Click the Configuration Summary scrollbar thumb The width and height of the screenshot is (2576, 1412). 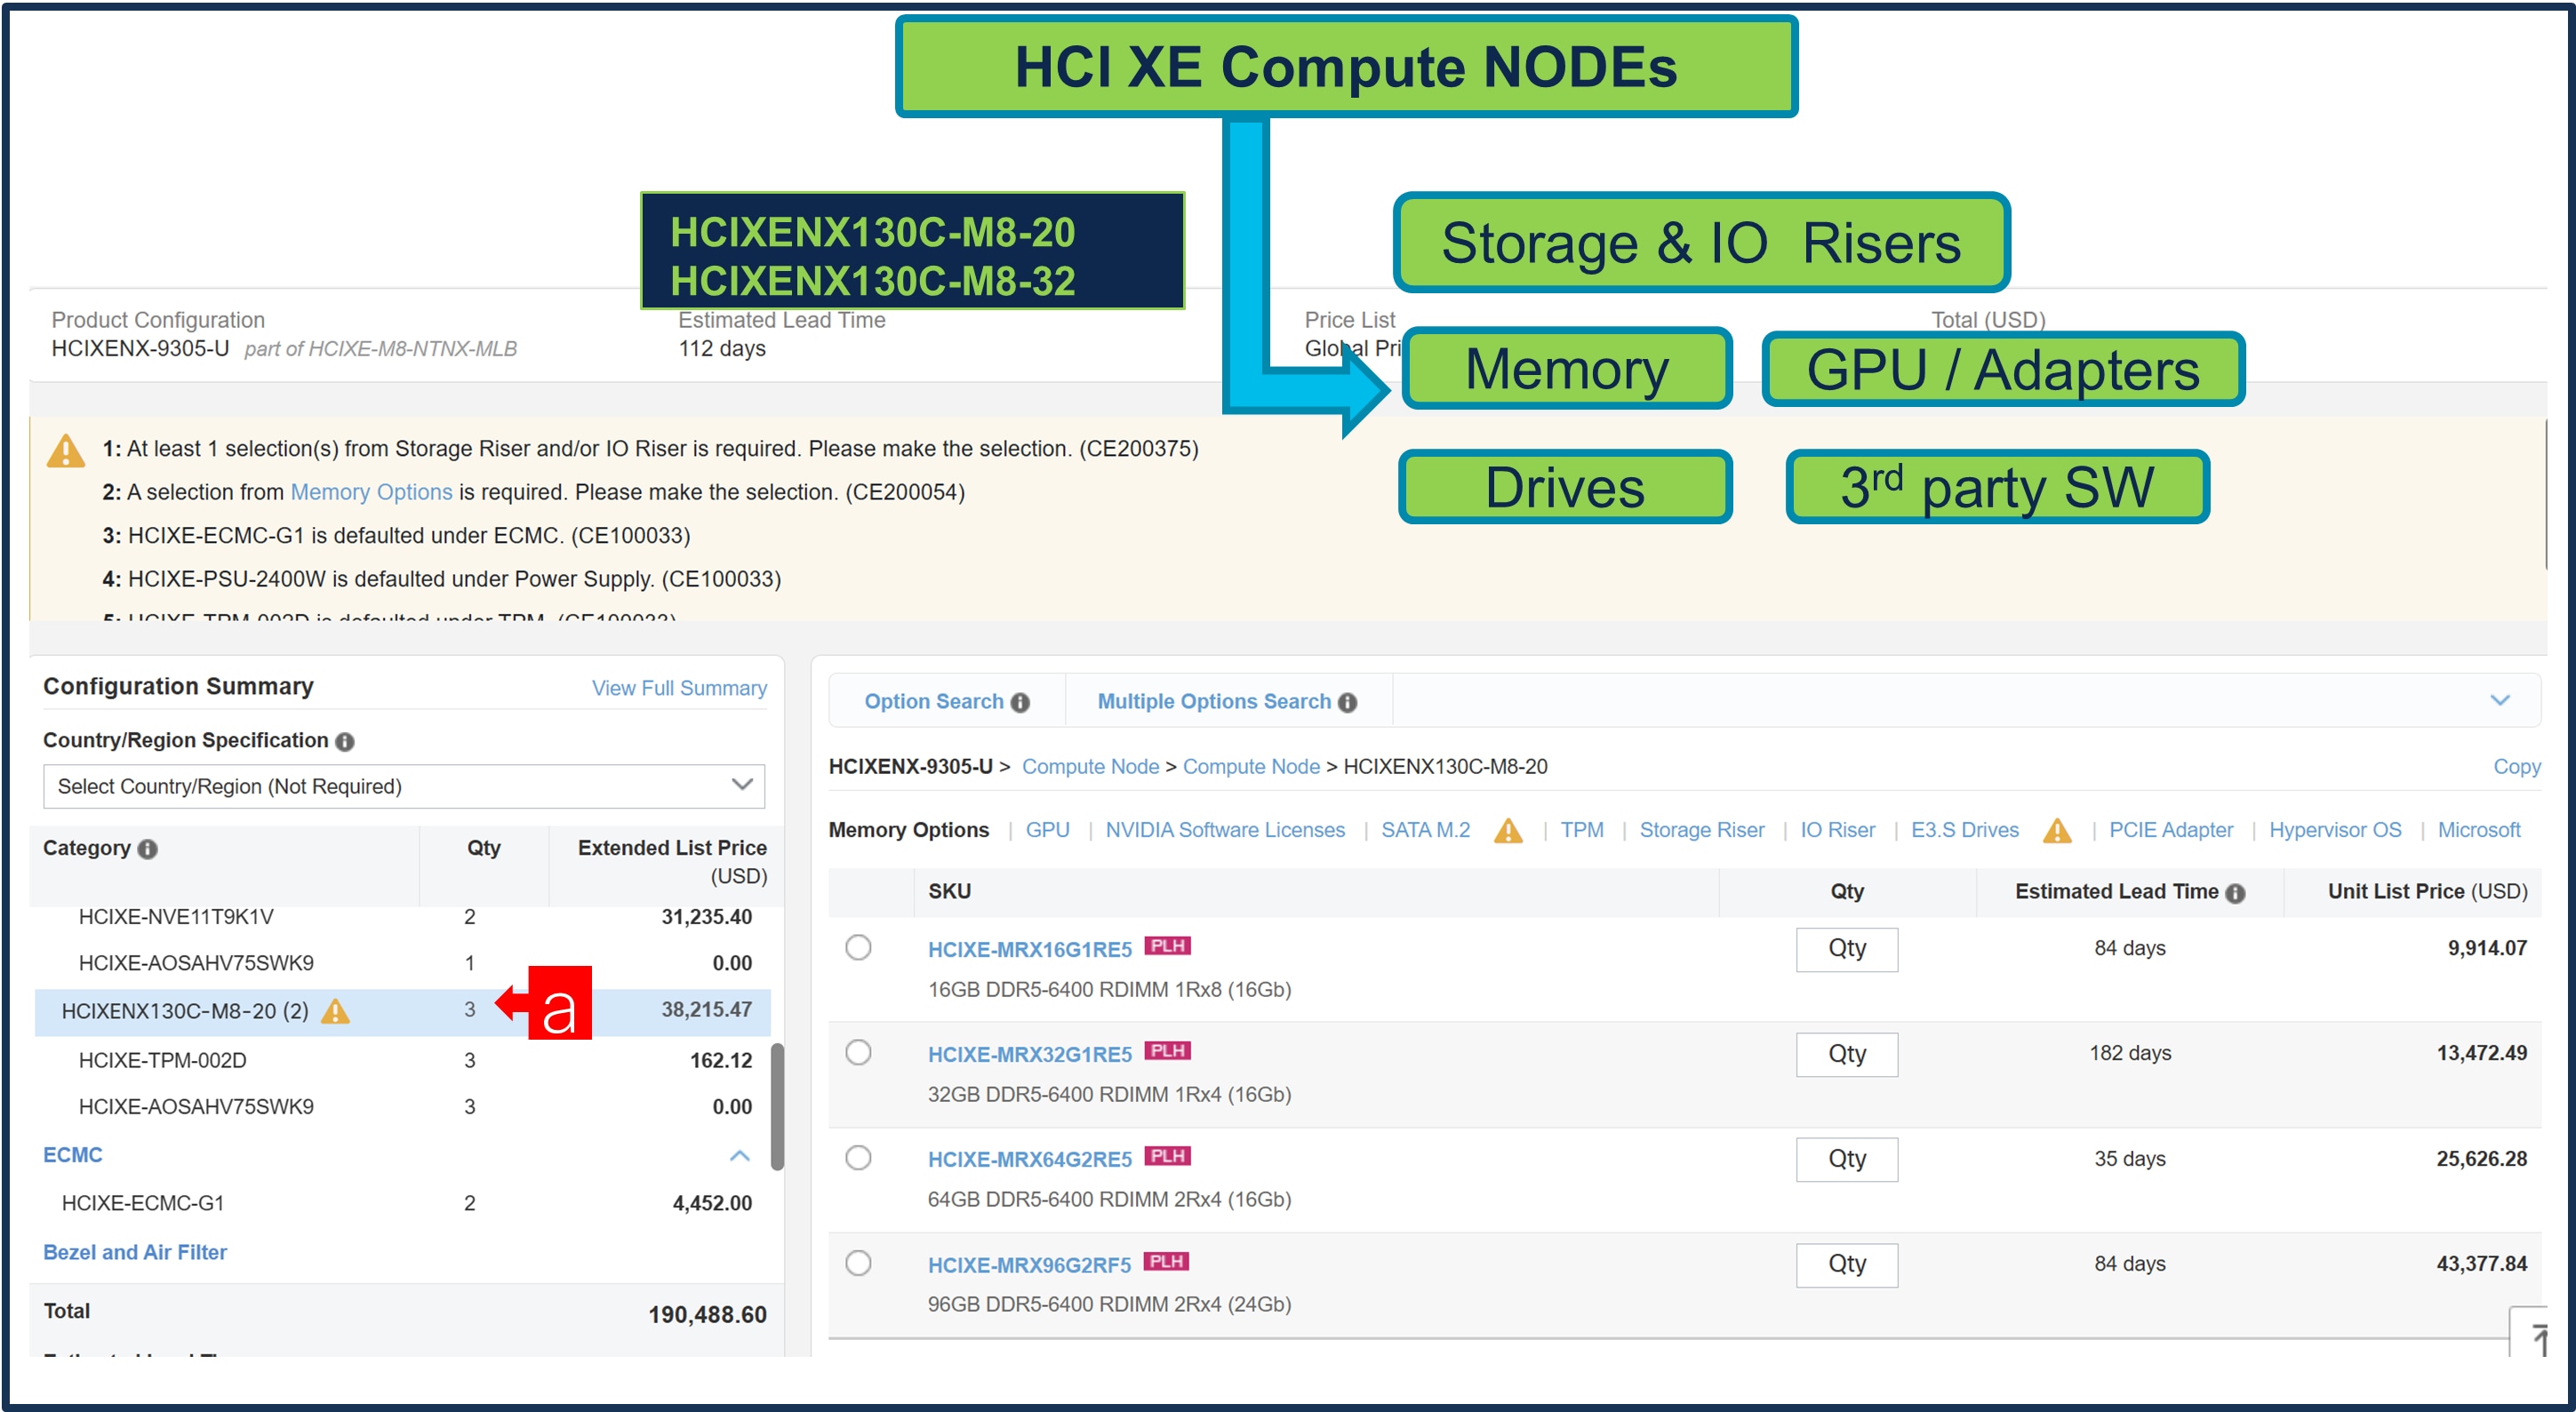pos(777,1106)
